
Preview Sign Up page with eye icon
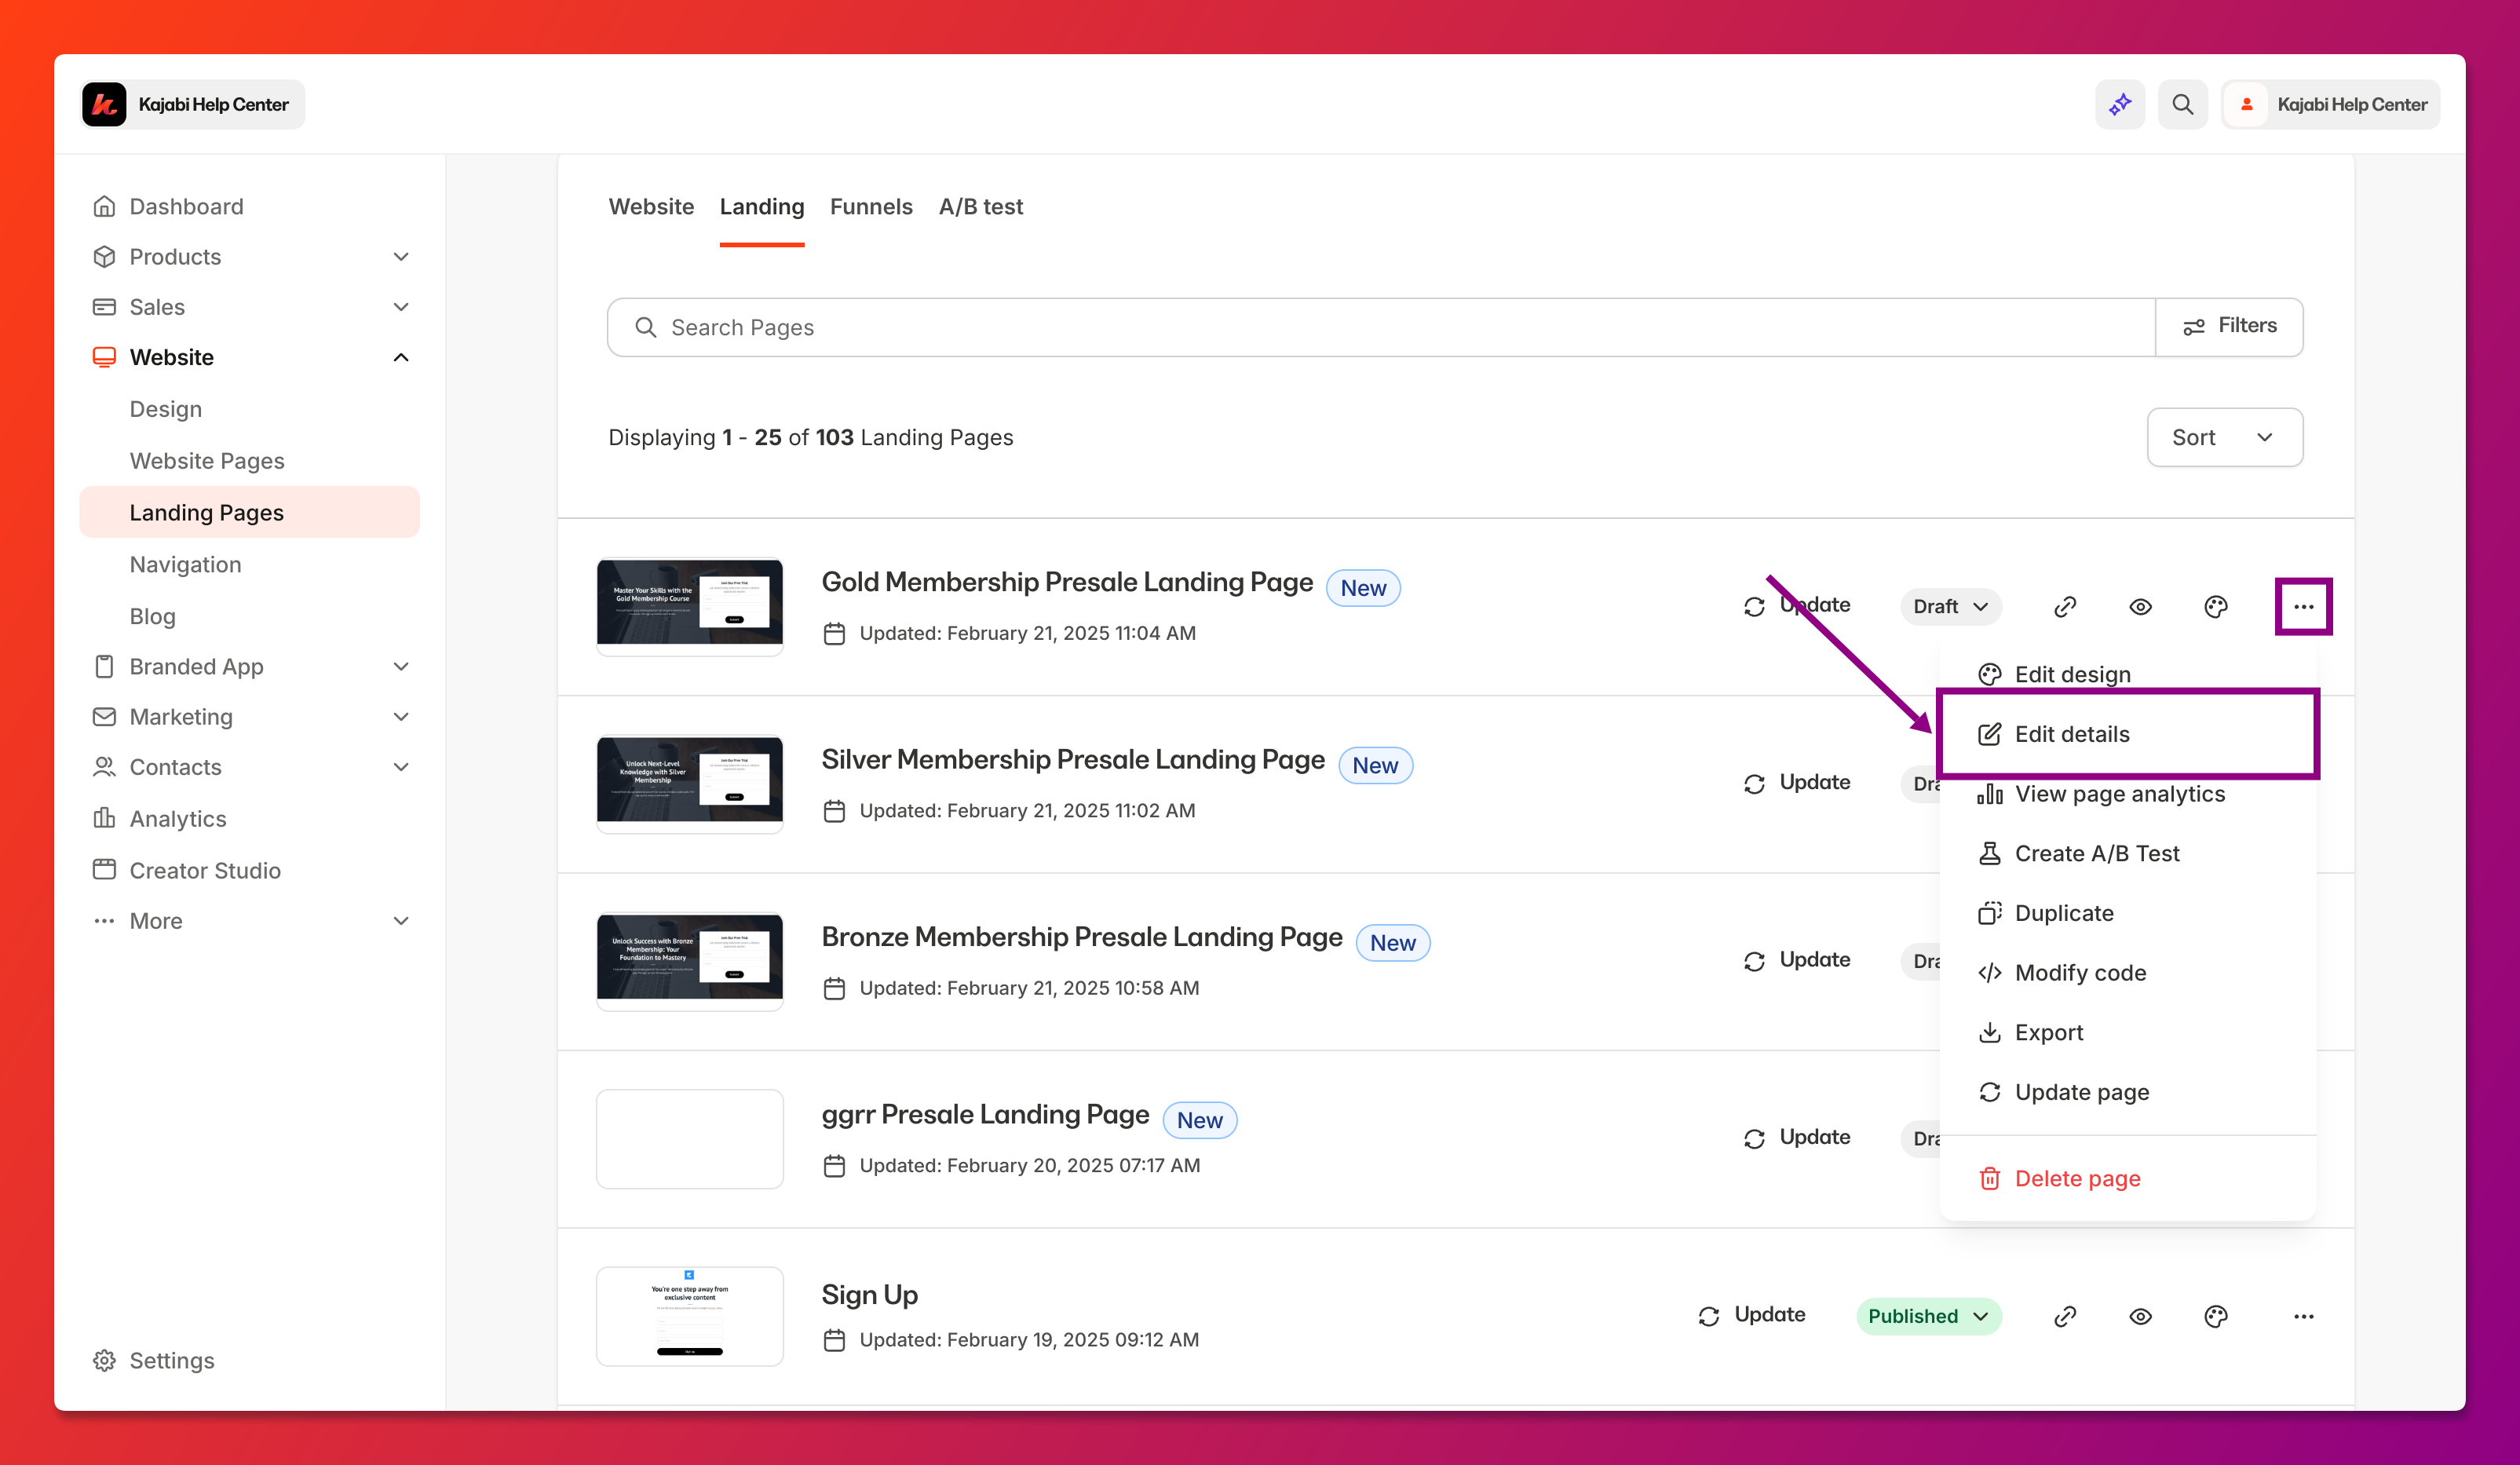pyautogui.click(x=2140, y=1316)
